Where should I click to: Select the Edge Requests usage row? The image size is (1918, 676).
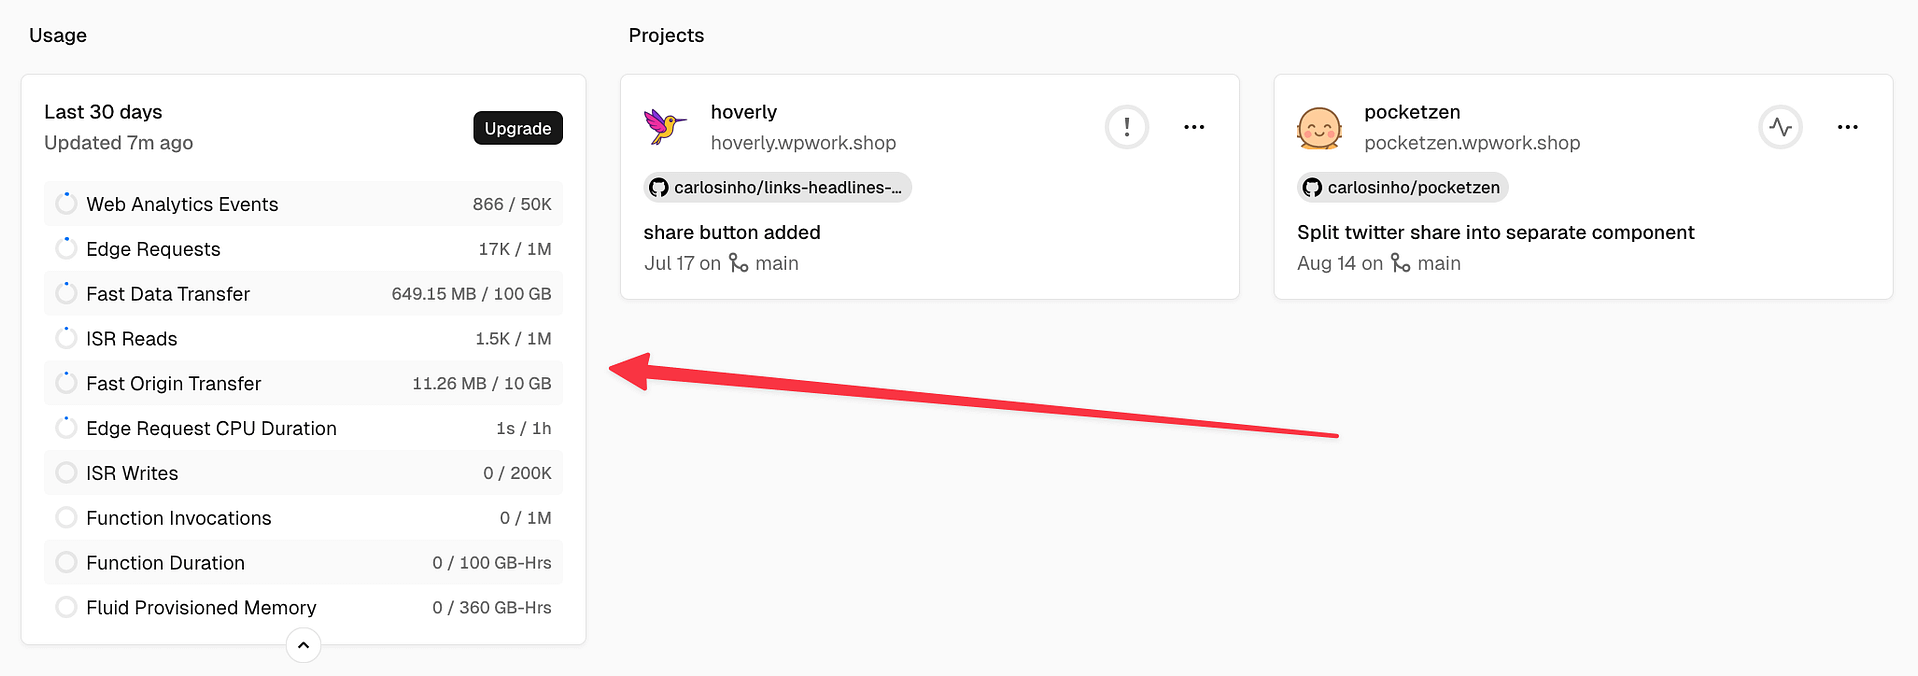(303, 248)
